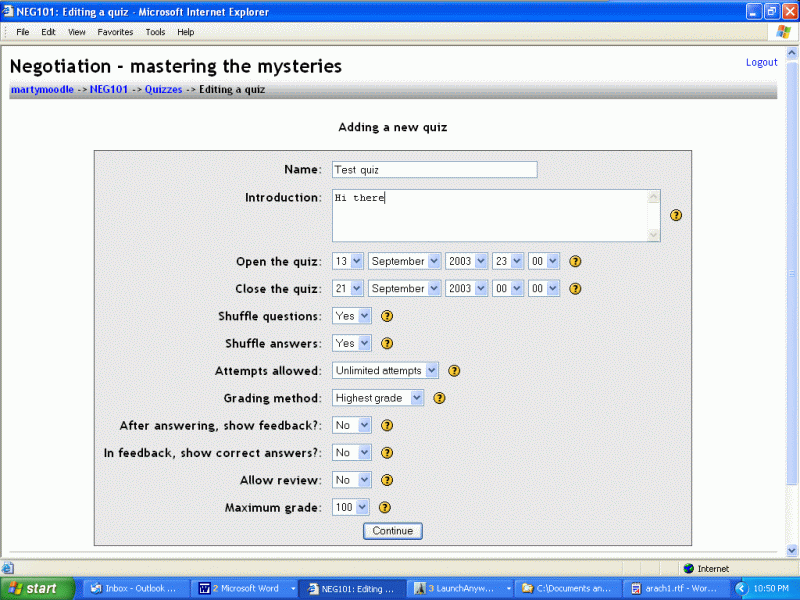
Task: Click help icon next to Introduction field
Action: [x=676, y=215]
